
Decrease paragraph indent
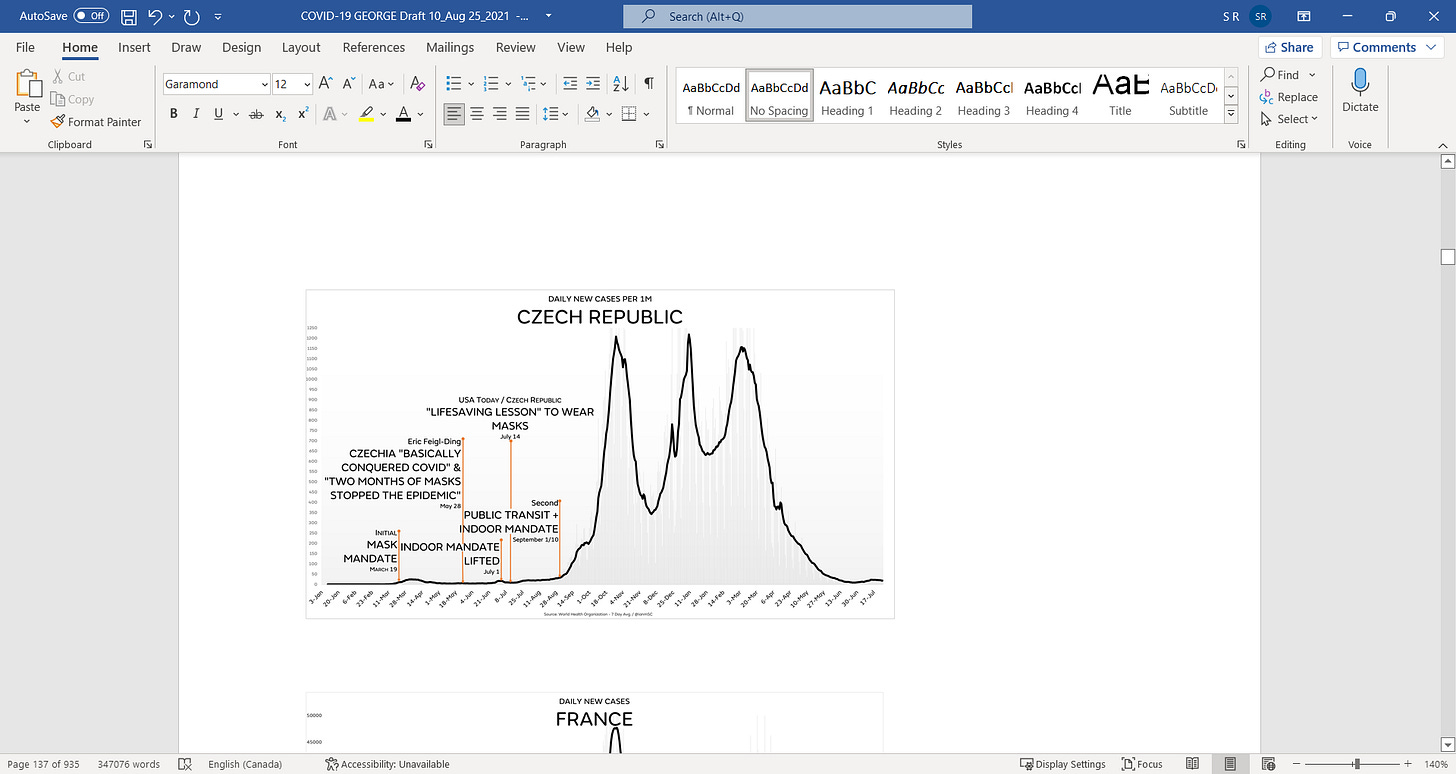click(x=570, y=84)
